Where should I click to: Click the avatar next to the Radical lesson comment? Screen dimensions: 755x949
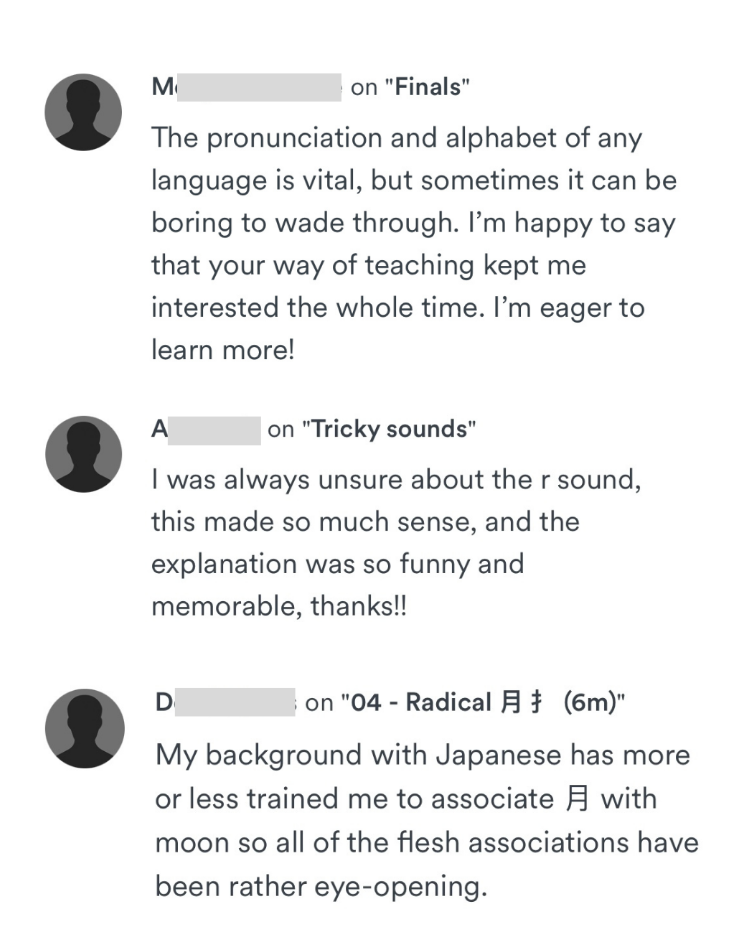83,728
